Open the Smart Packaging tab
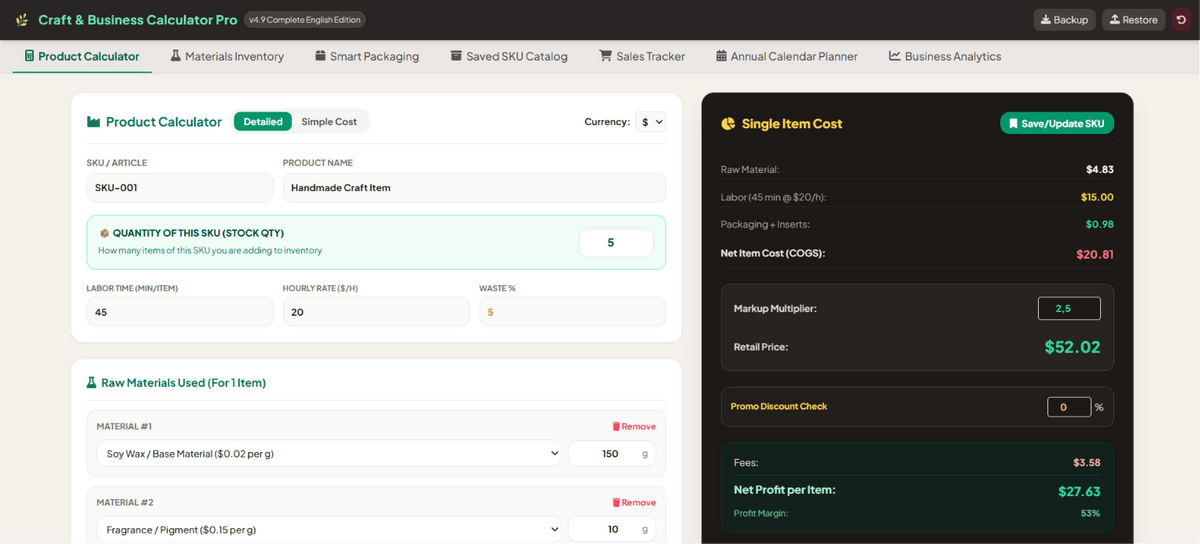 click(367, 56)
